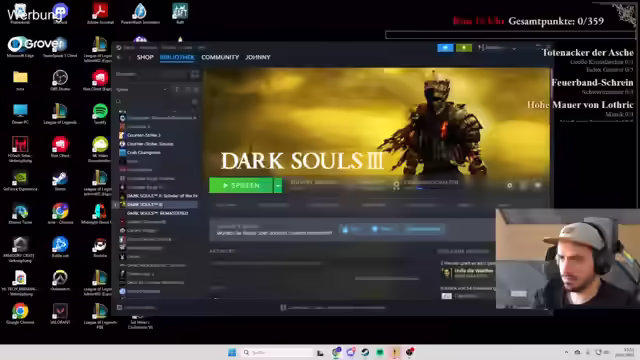
Task: Click the library search field
Action: (155, 101)
